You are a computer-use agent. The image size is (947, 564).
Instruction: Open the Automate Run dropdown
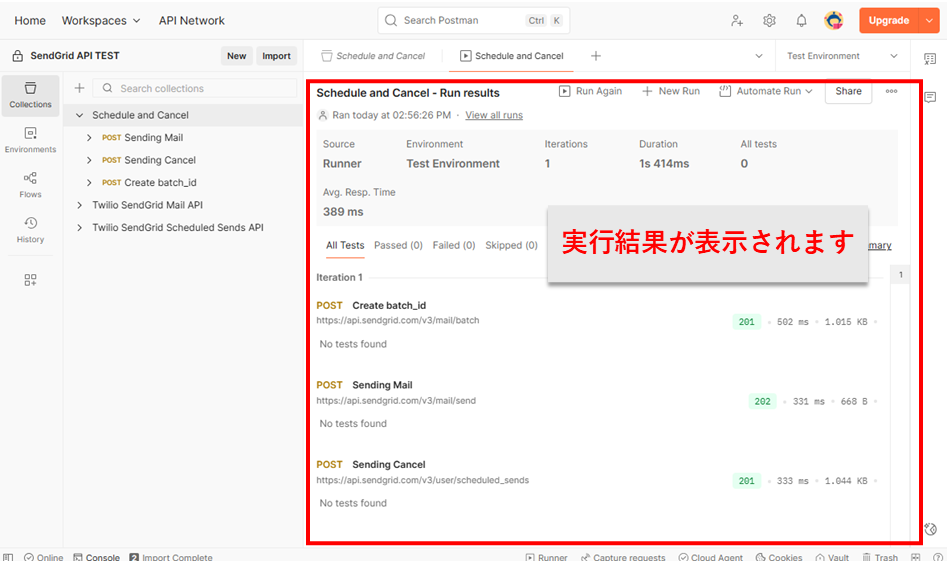click(765, 91)
